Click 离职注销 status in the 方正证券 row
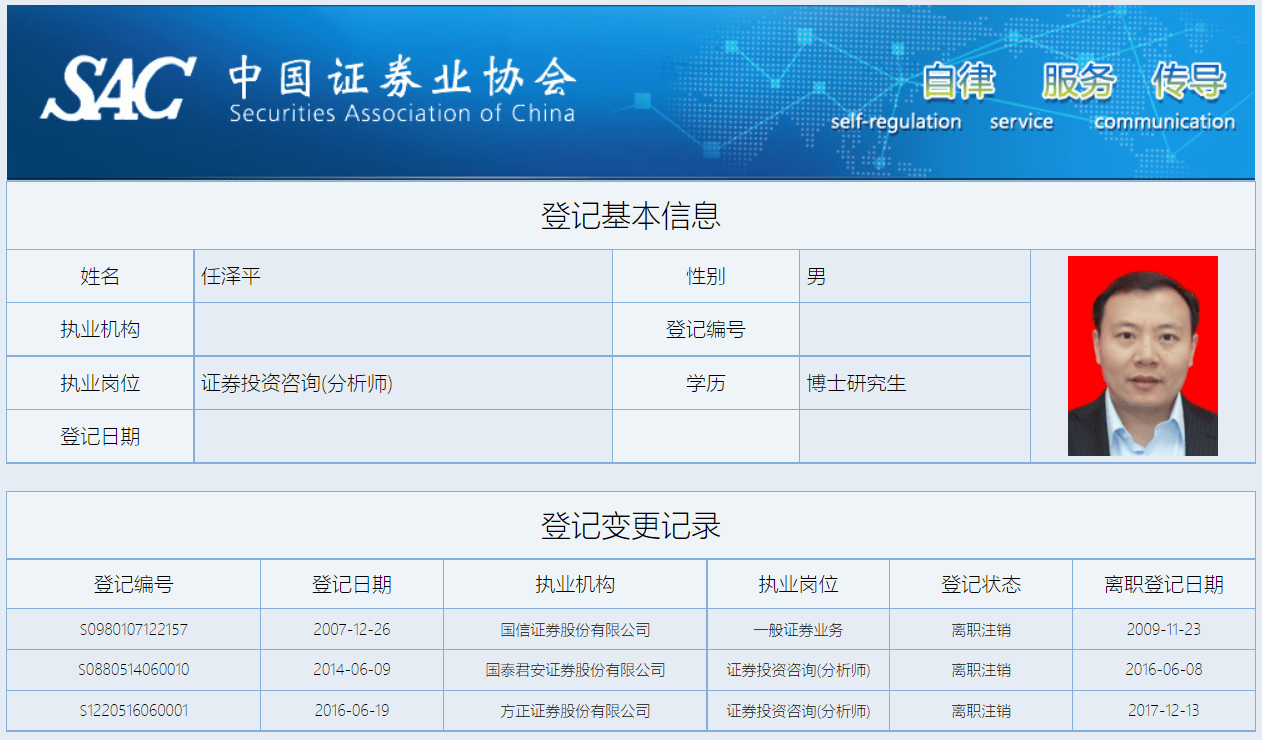The image size is (1262, 740). [x=981, y=711]
